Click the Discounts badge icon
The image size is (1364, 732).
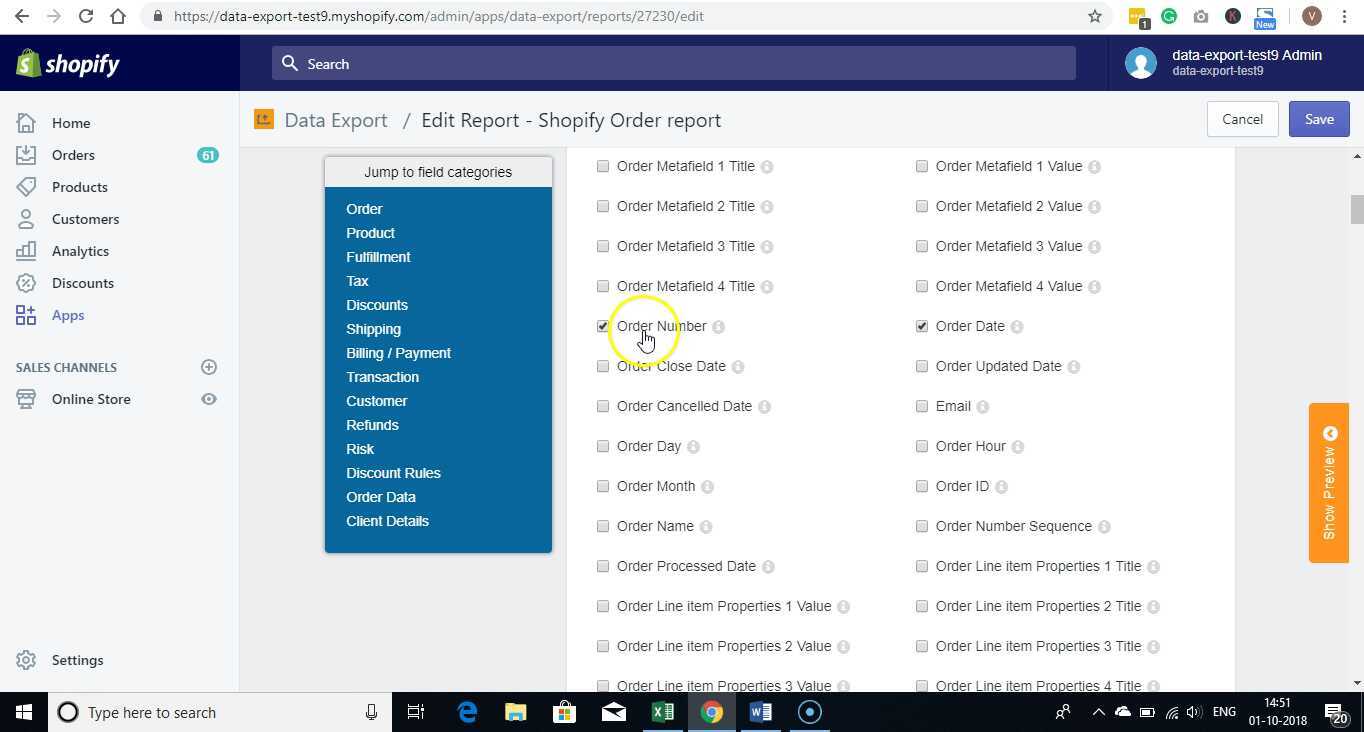click(26, 283)
